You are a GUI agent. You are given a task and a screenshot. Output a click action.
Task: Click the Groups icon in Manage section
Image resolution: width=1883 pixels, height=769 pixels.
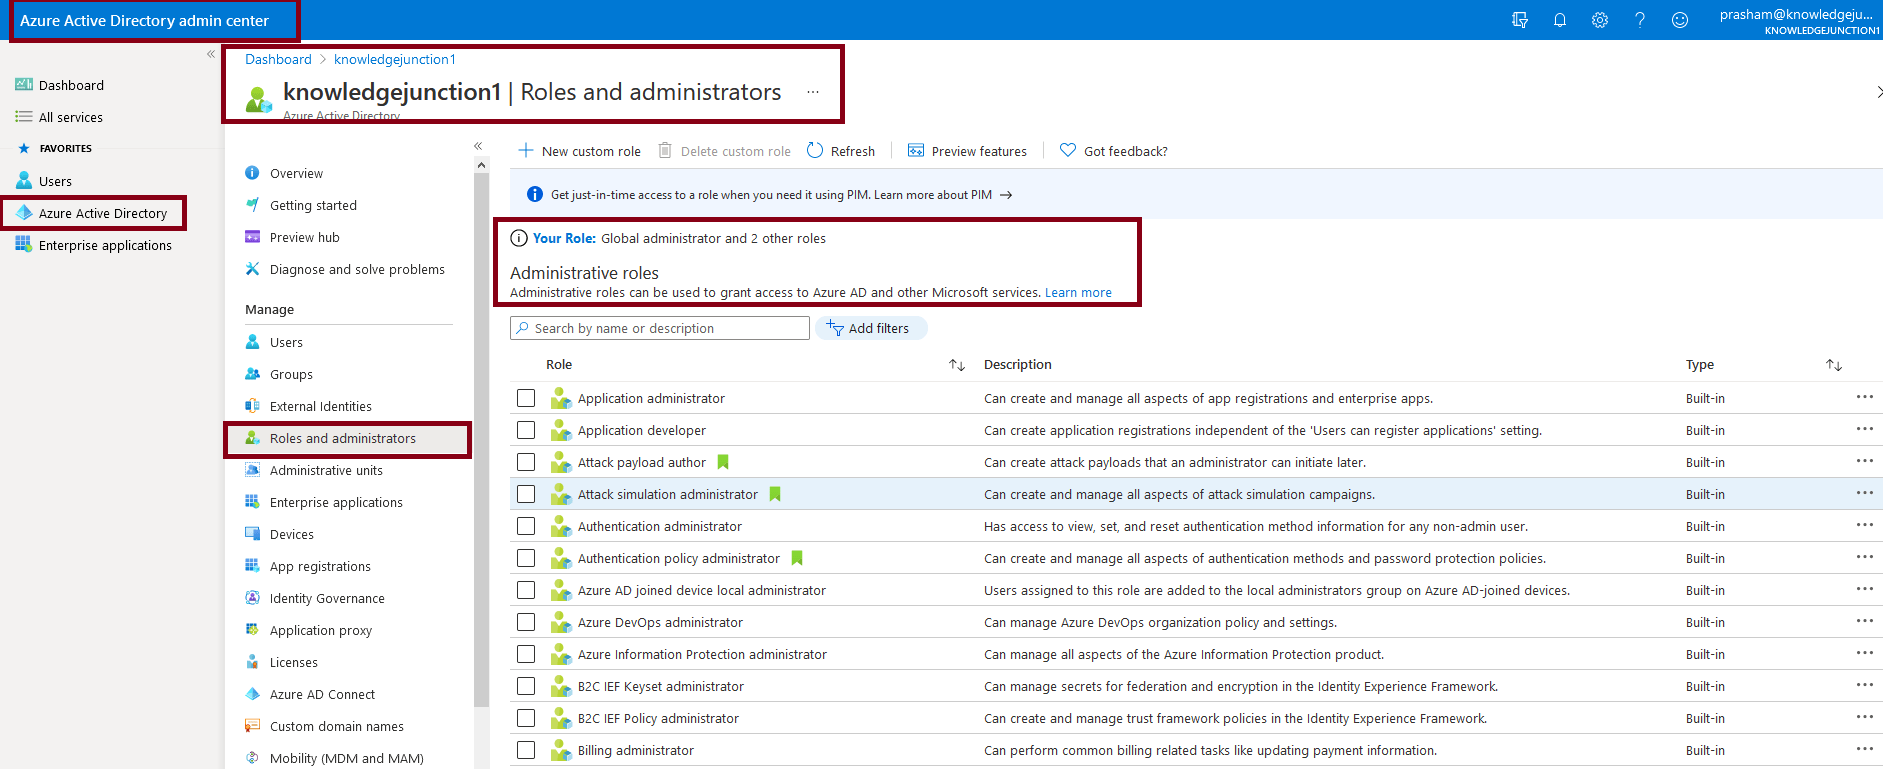click(x=253, y=374)
